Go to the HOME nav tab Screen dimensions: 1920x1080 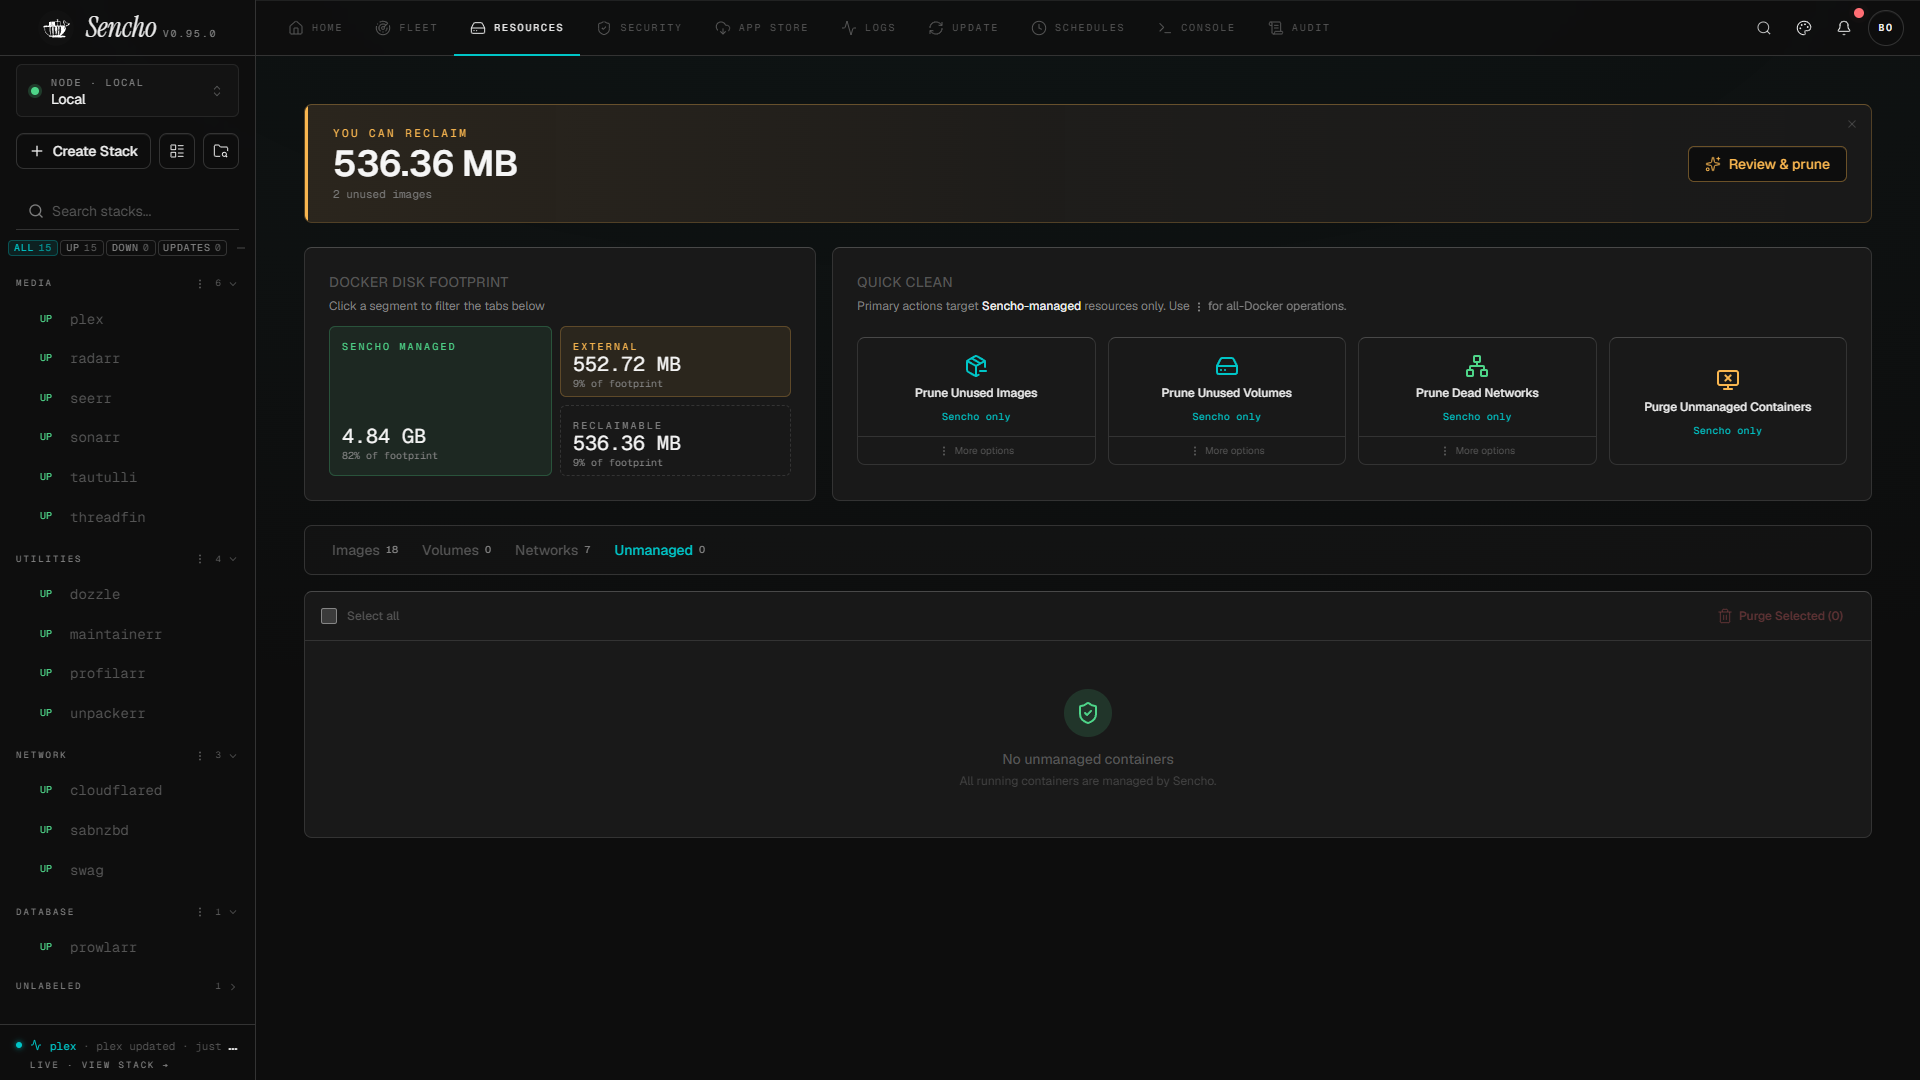point(315,28)
